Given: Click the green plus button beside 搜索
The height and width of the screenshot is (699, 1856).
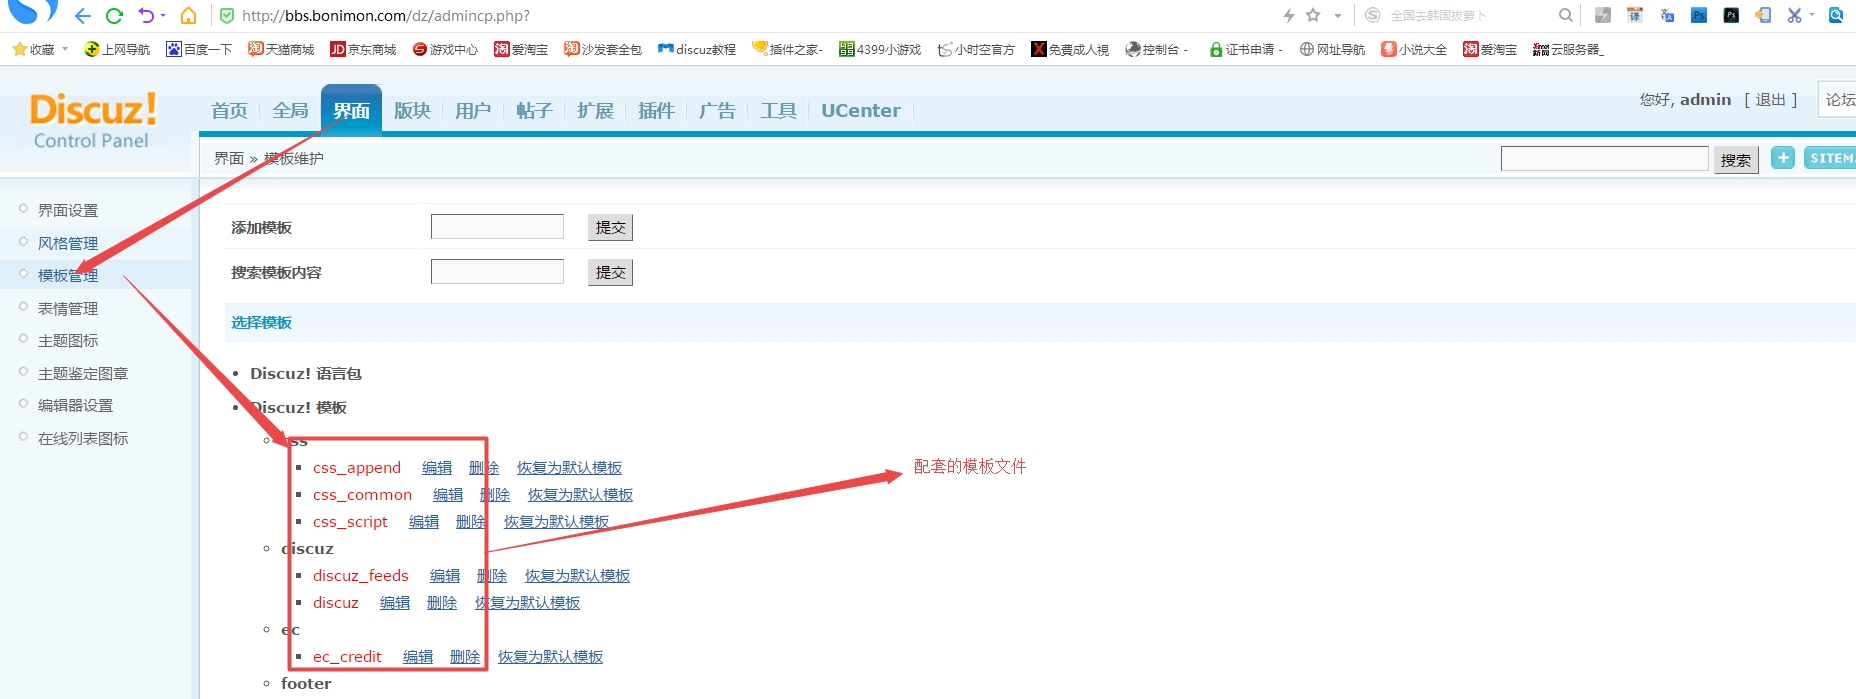Looking at the screenshot, I should click(x=1782, y=157).
